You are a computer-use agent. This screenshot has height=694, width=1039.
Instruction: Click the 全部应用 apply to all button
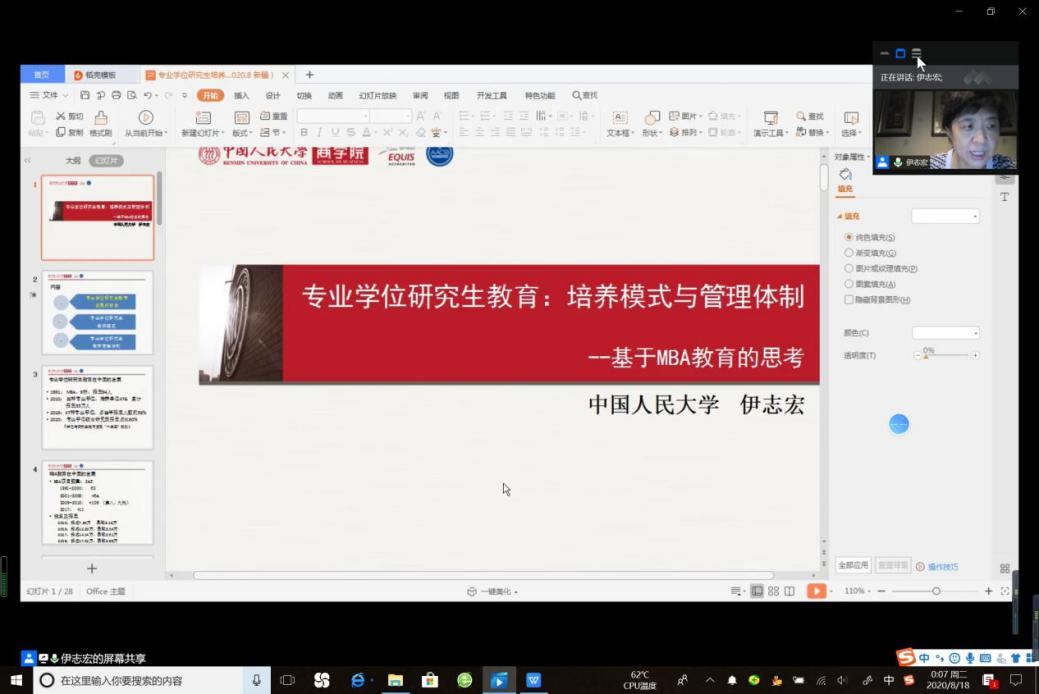pyautogui.click(x=853, y=566)
